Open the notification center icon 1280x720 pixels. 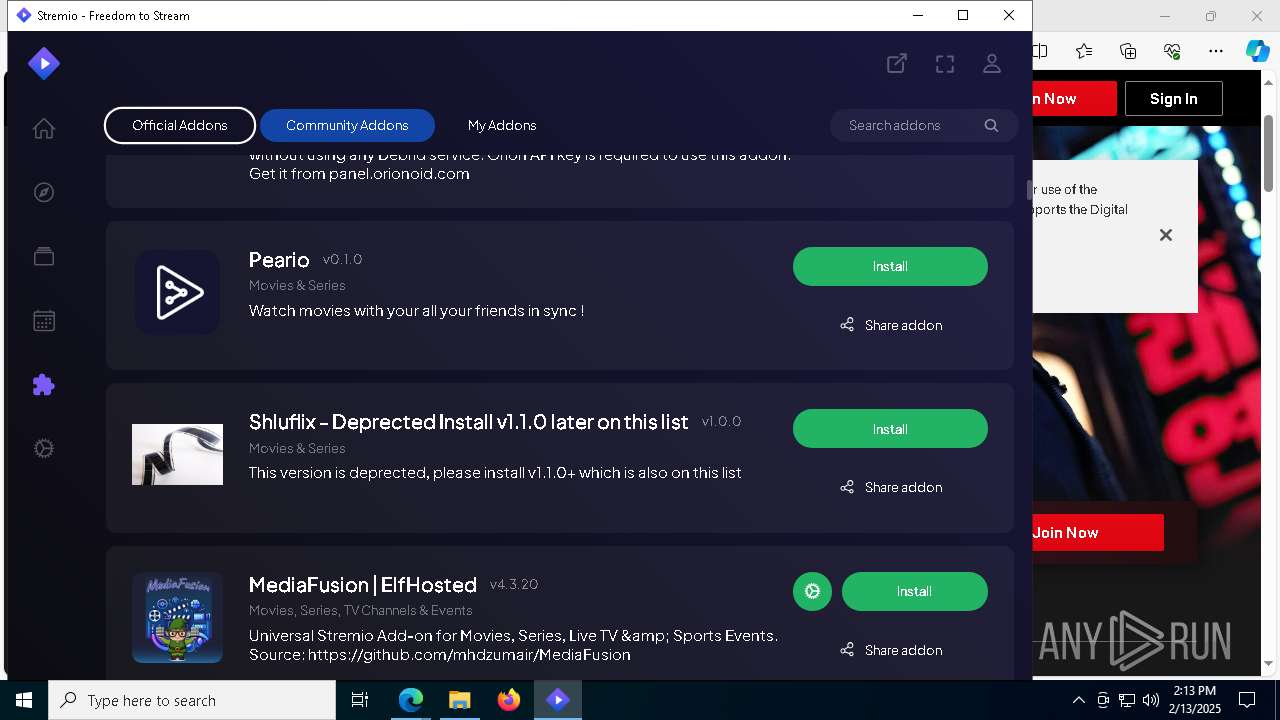[x=1247, y=700]
